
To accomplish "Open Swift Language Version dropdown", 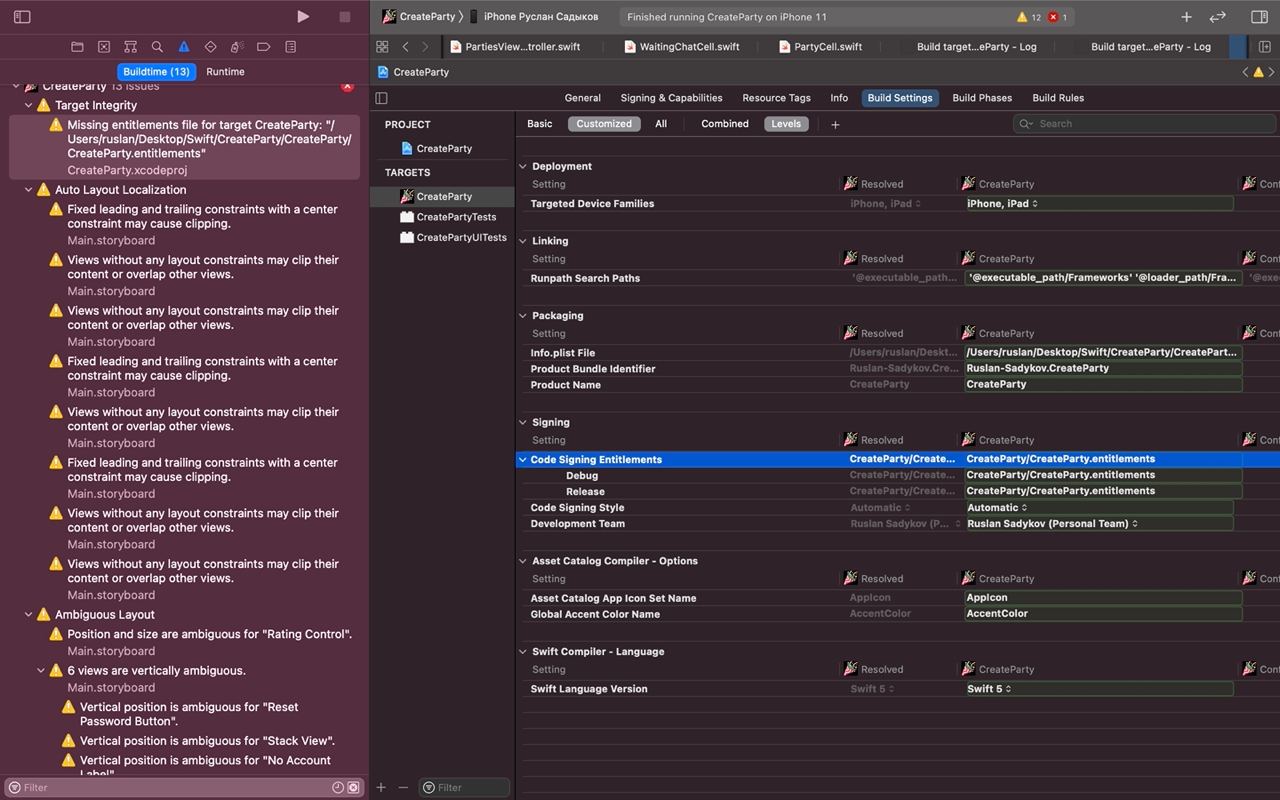I will tap(1098, 689).
